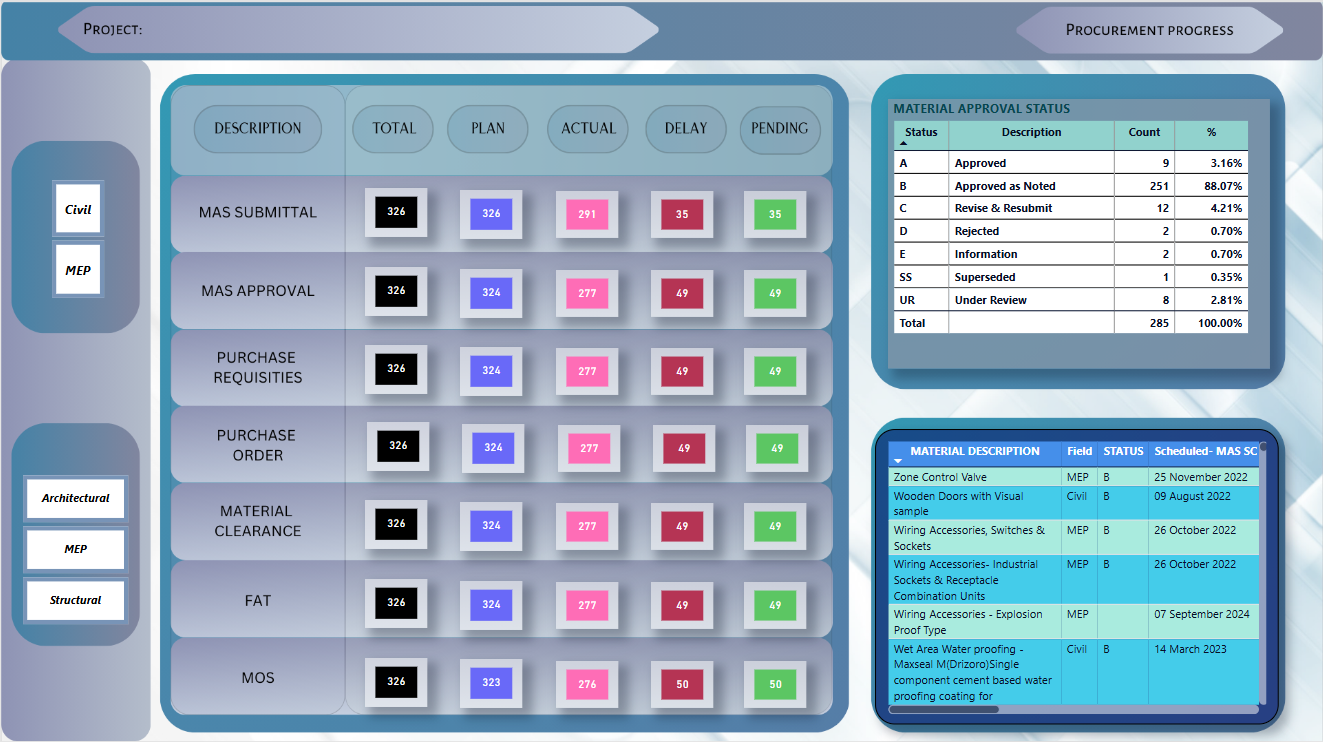1323x742 pixels.
Task: Select the MEP slicer above Structural
Action: pyautogui.click(x=76, y=549)
